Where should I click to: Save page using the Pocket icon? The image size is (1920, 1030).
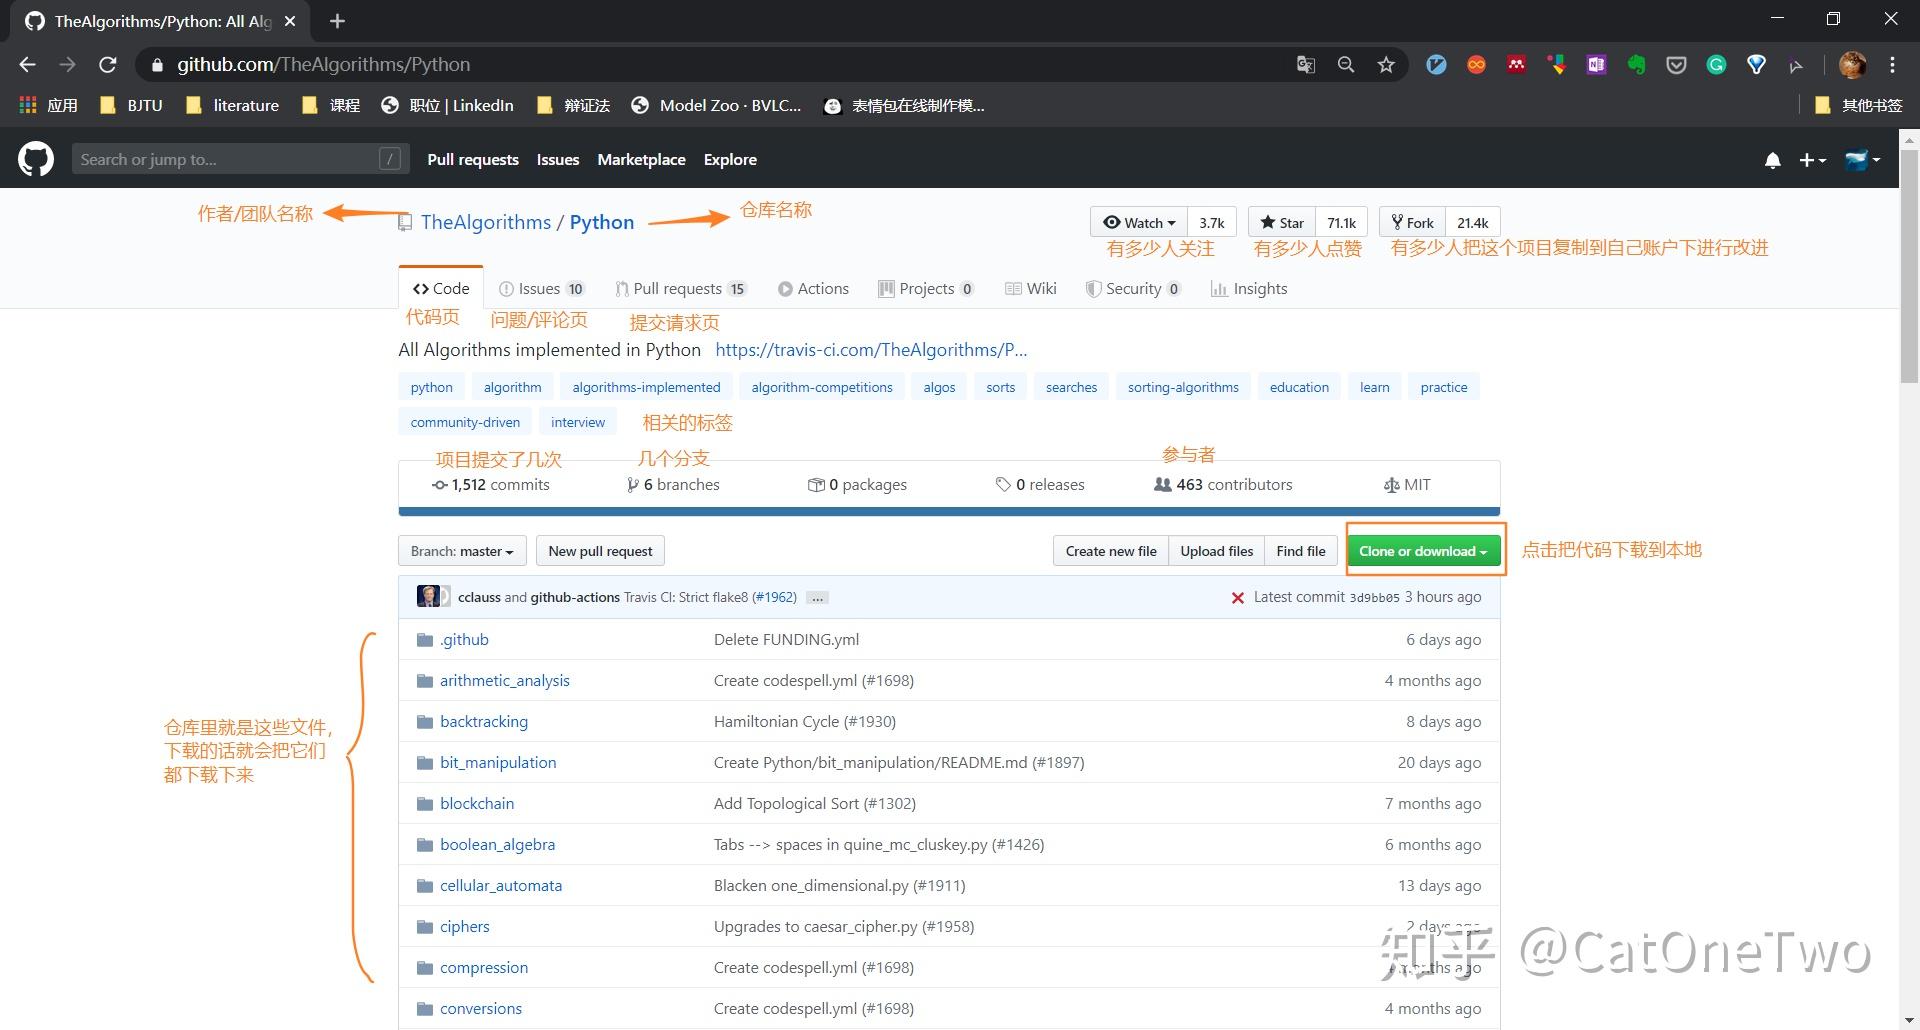[1676, 64]
